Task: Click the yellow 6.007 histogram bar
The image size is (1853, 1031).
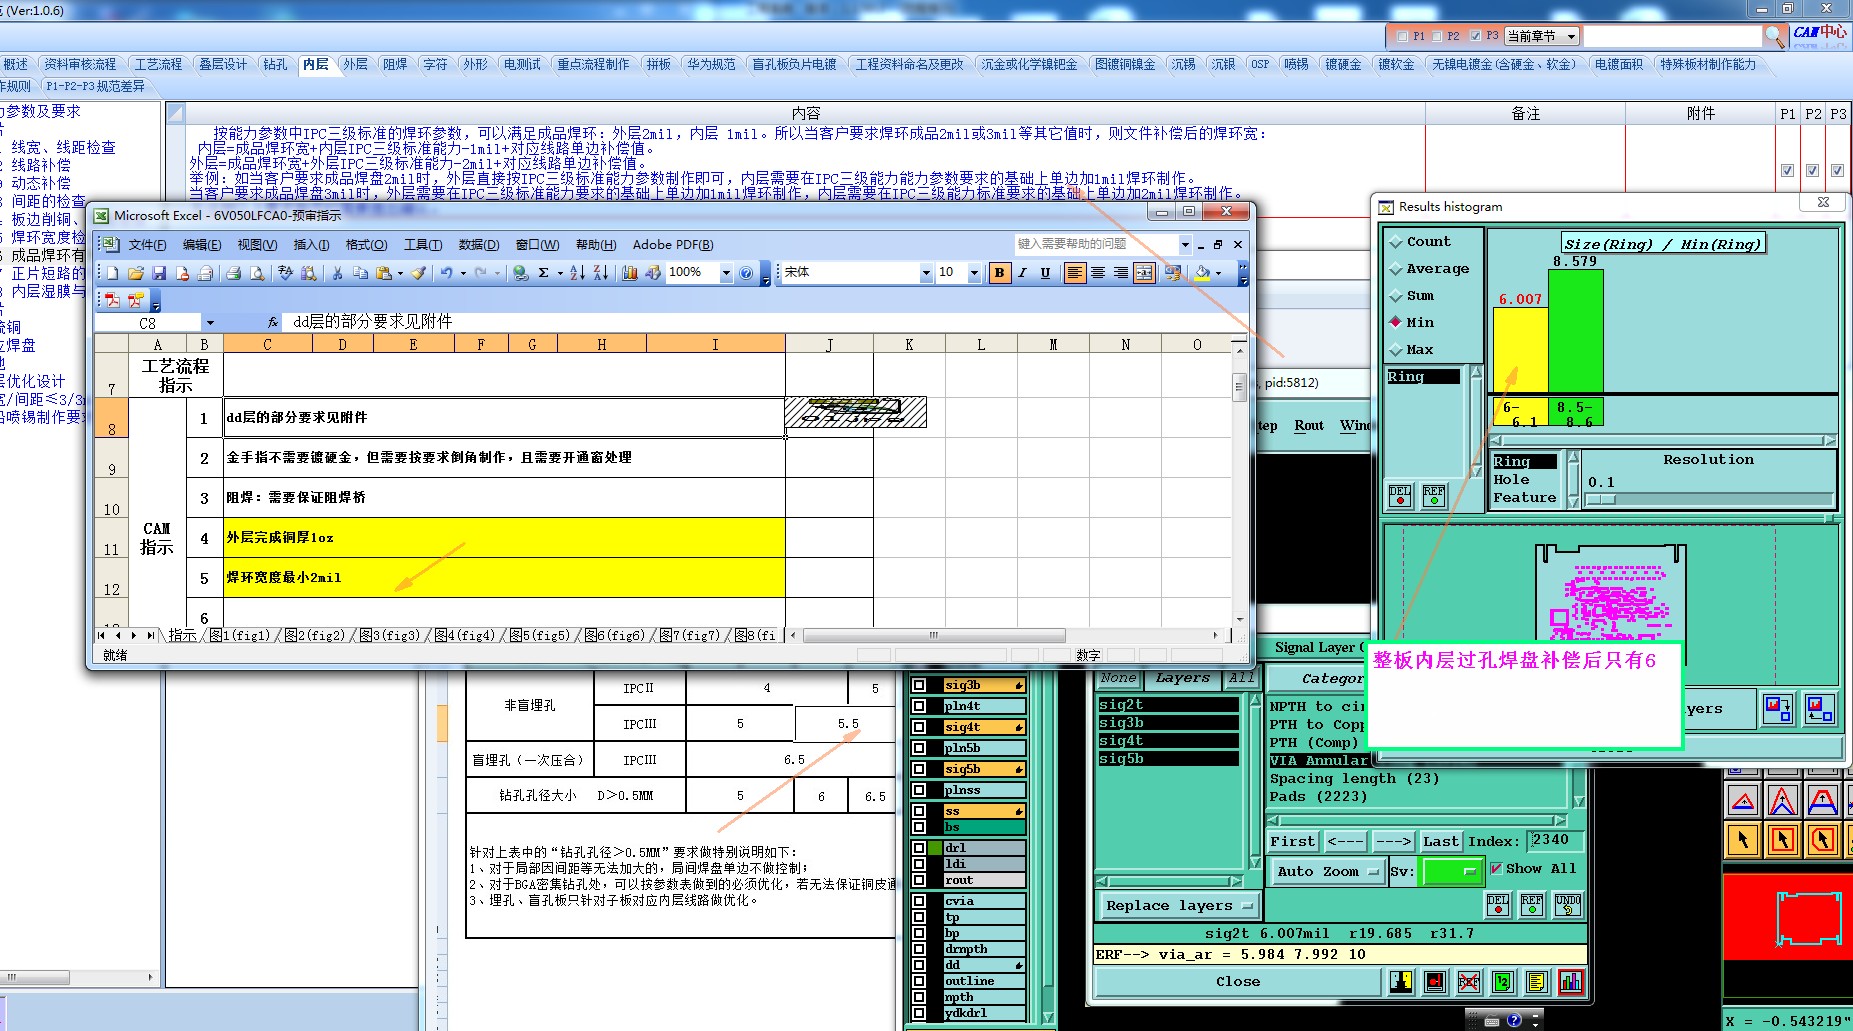Action: pos(1520,349)
